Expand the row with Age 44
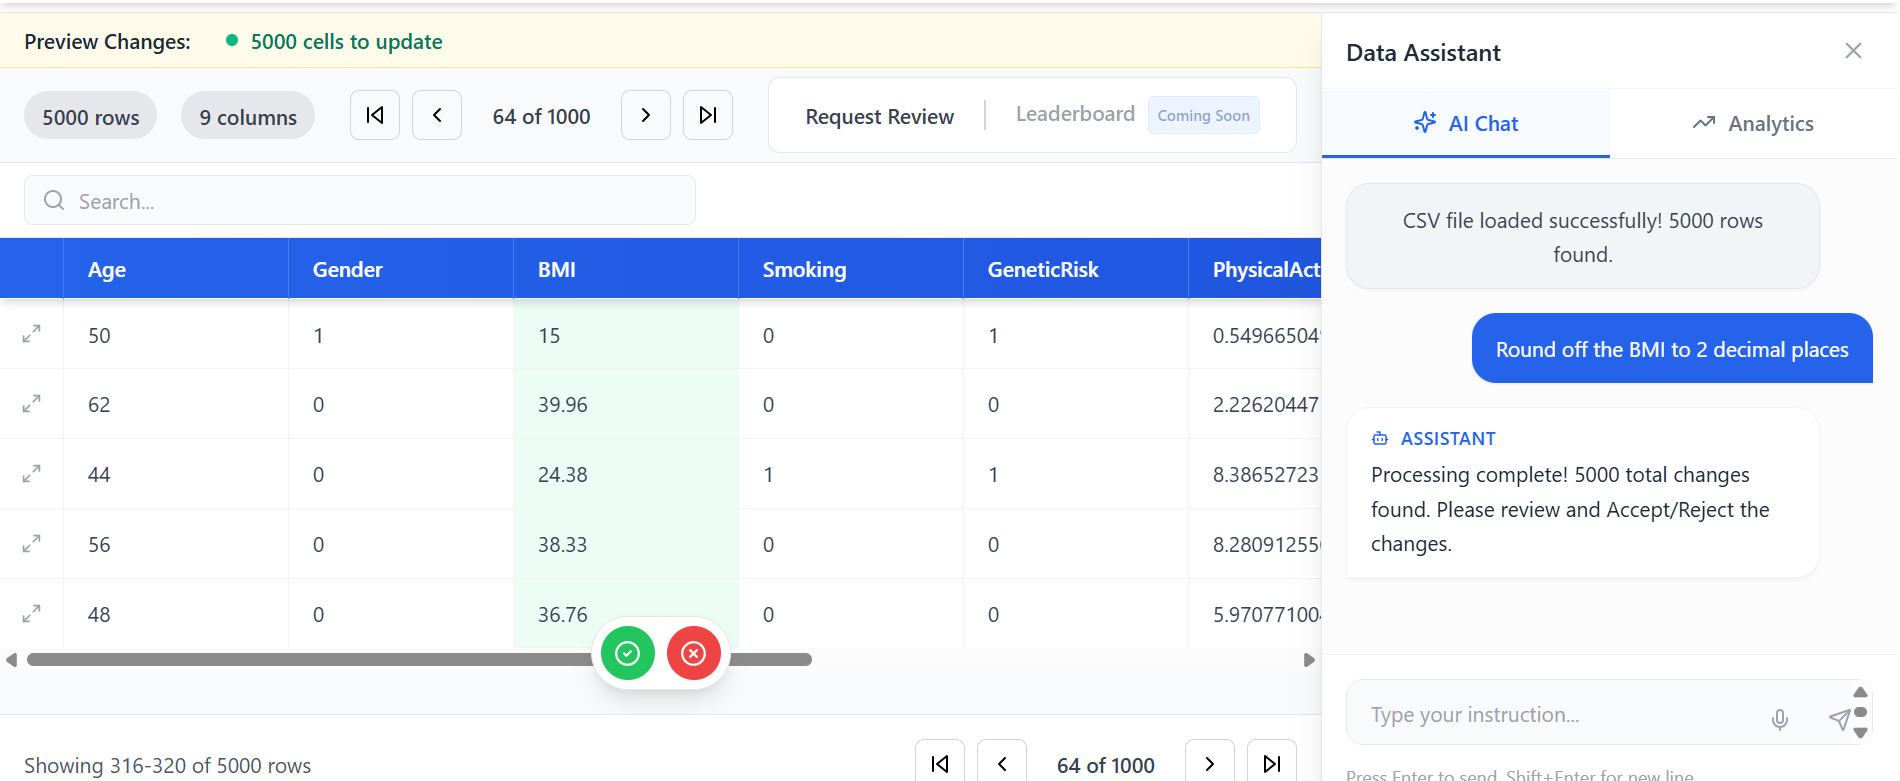Screen dimensions: 1900x781 click(x=32, y=474)
